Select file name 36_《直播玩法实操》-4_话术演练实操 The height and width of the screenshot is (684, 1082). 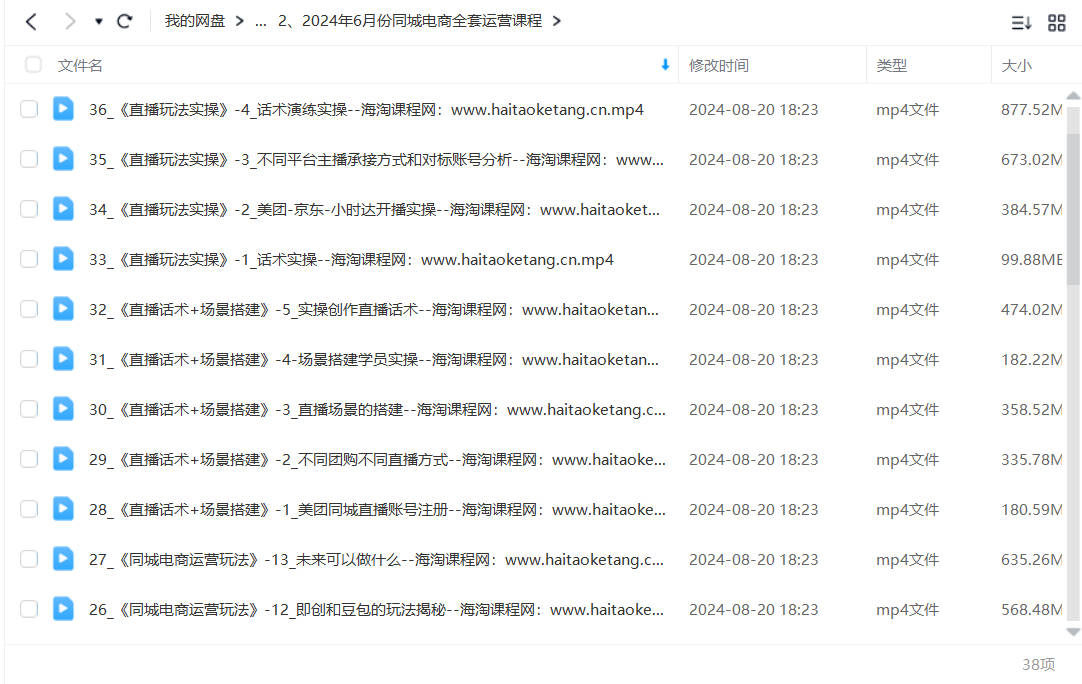point(366,110)
